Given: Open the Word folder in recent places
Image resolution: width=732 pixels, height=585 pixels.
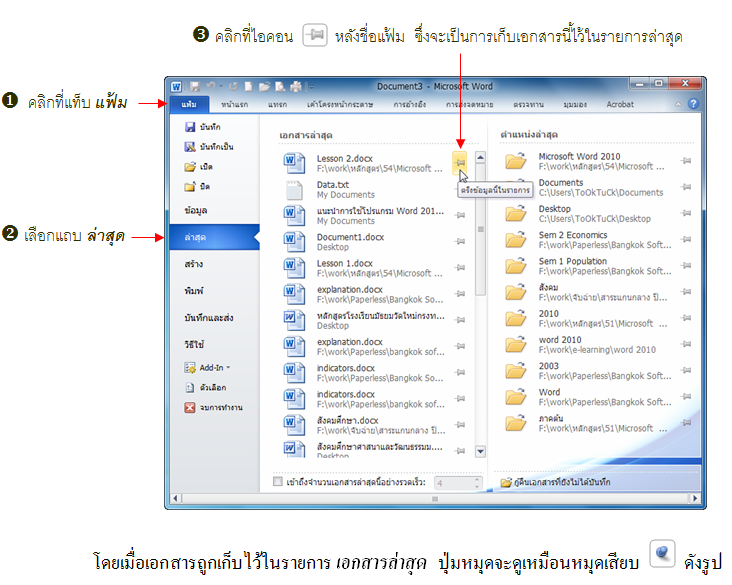Looking at the screenshot, I should 589,397.
